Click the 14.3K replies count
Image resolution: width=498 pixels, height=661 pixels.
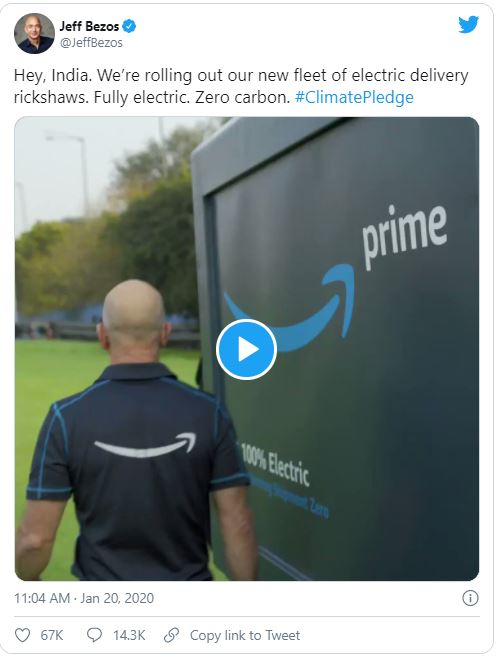click(129, 635)
